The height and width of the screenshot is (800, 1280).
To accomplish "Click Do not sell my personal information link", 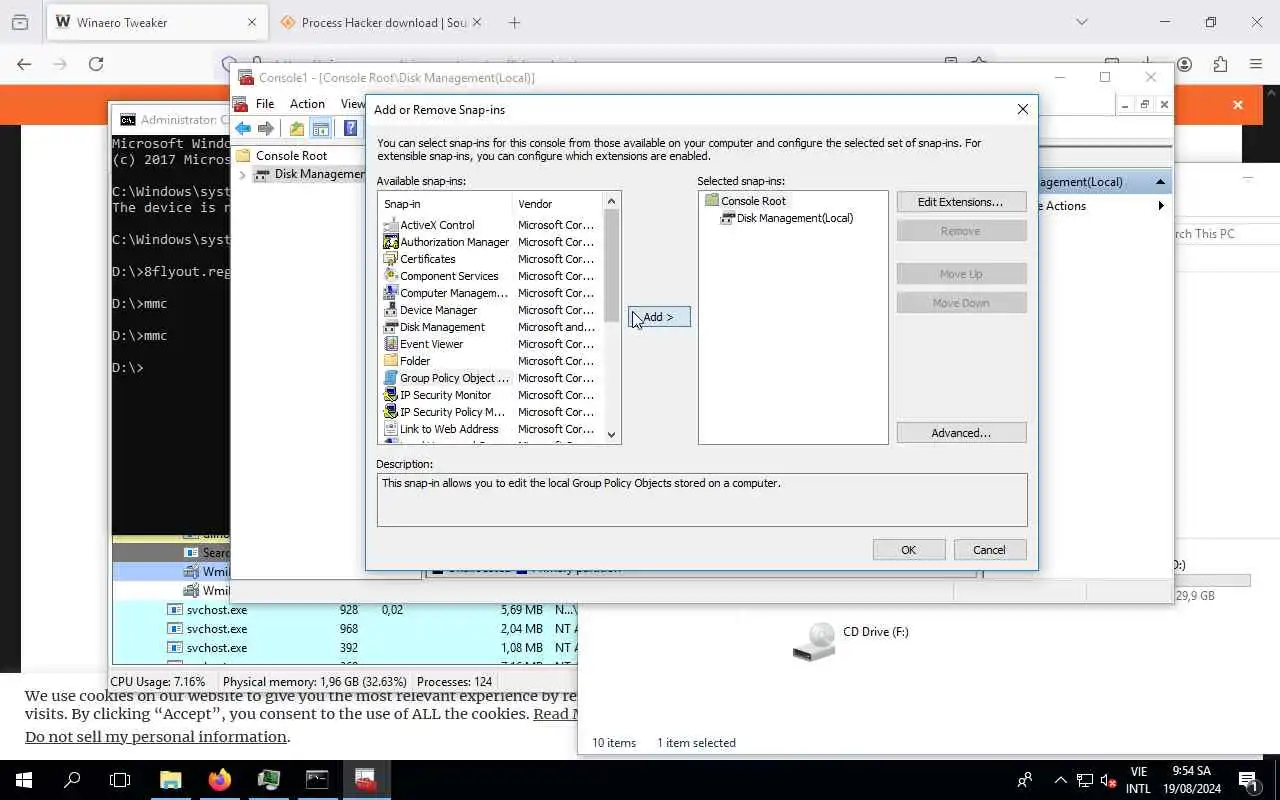I will 156,737.
